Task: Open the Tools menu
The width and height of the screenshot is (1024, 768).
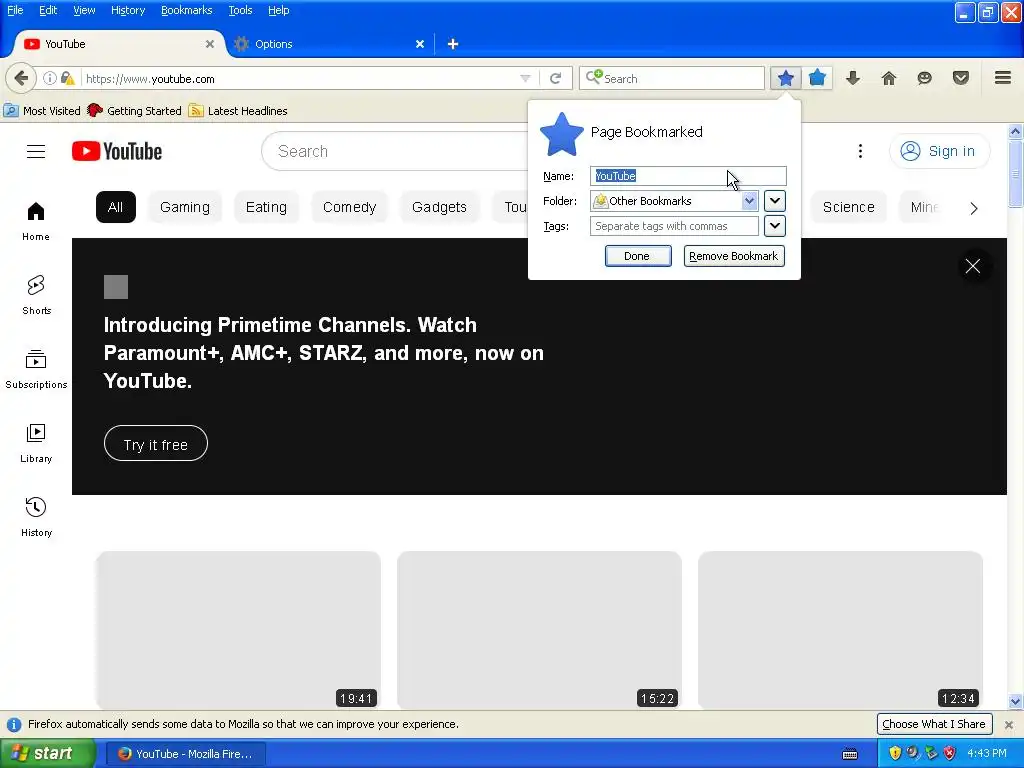Action: pyautogui.click(x=240, y=10)
